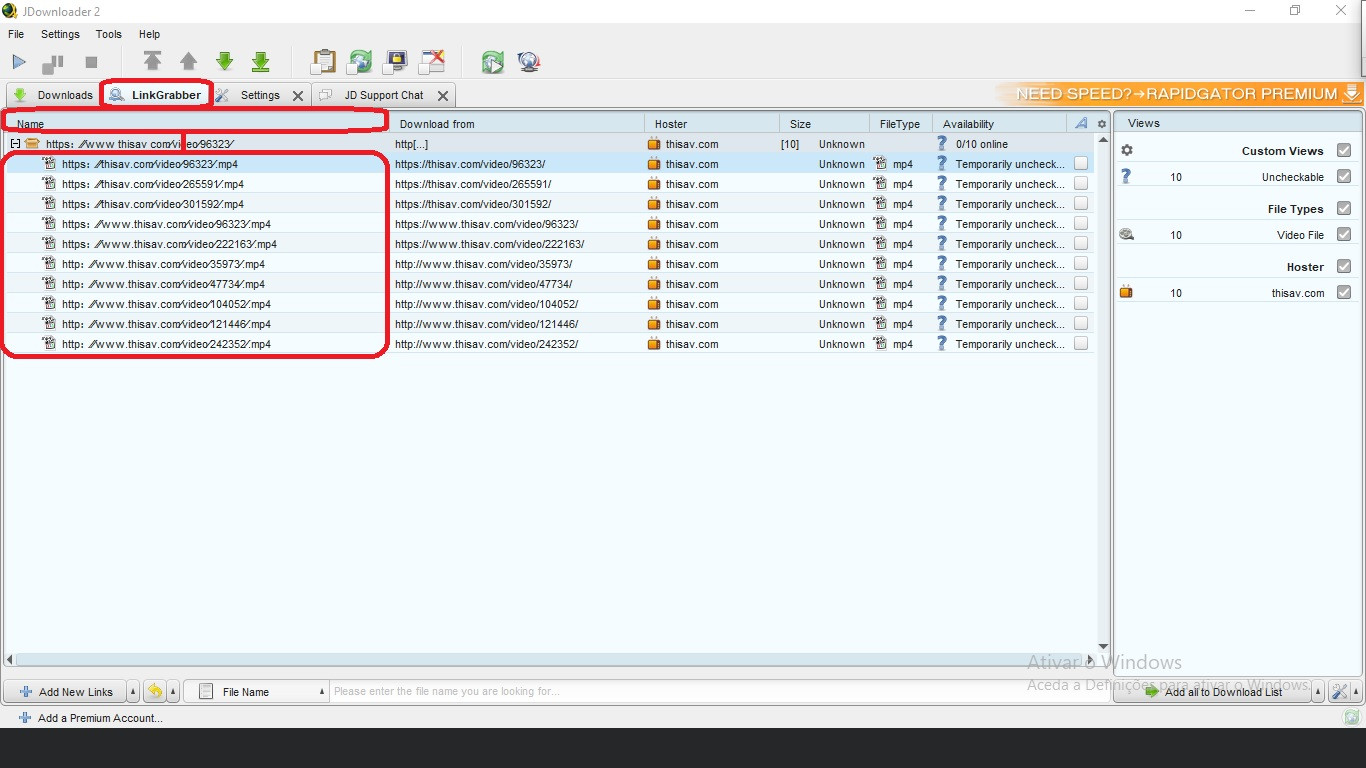Click the Video File film reel icon
This screenshot has height=768, width=1366.
(1127, 234)
